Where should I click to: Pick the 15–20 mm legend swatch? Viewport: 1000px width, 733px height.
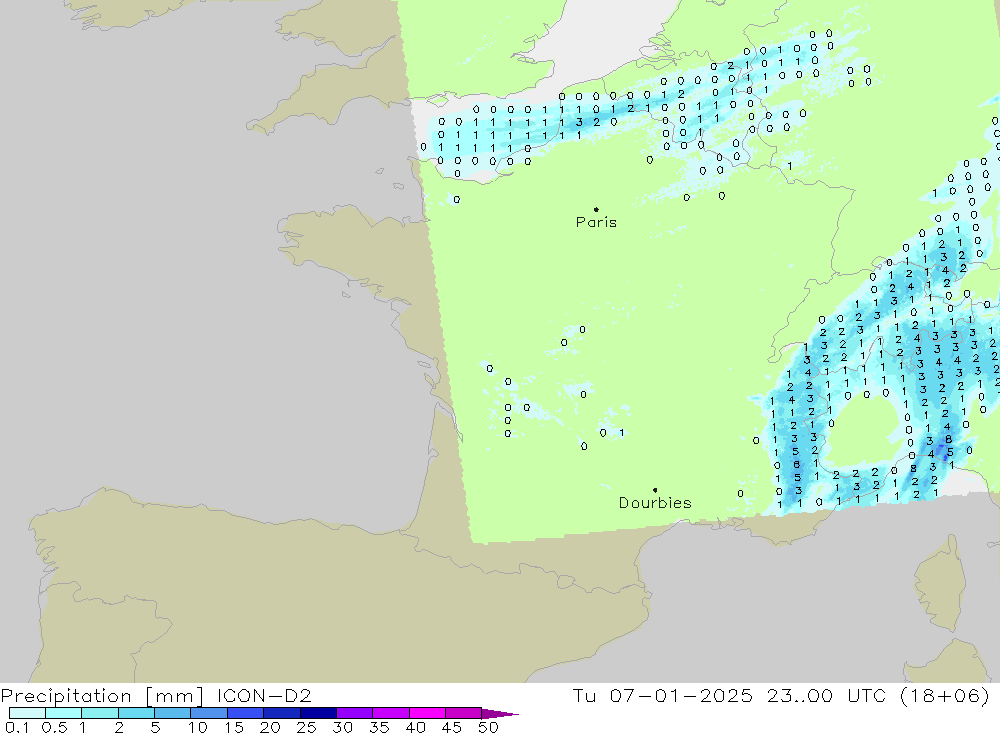pos(245,713)
